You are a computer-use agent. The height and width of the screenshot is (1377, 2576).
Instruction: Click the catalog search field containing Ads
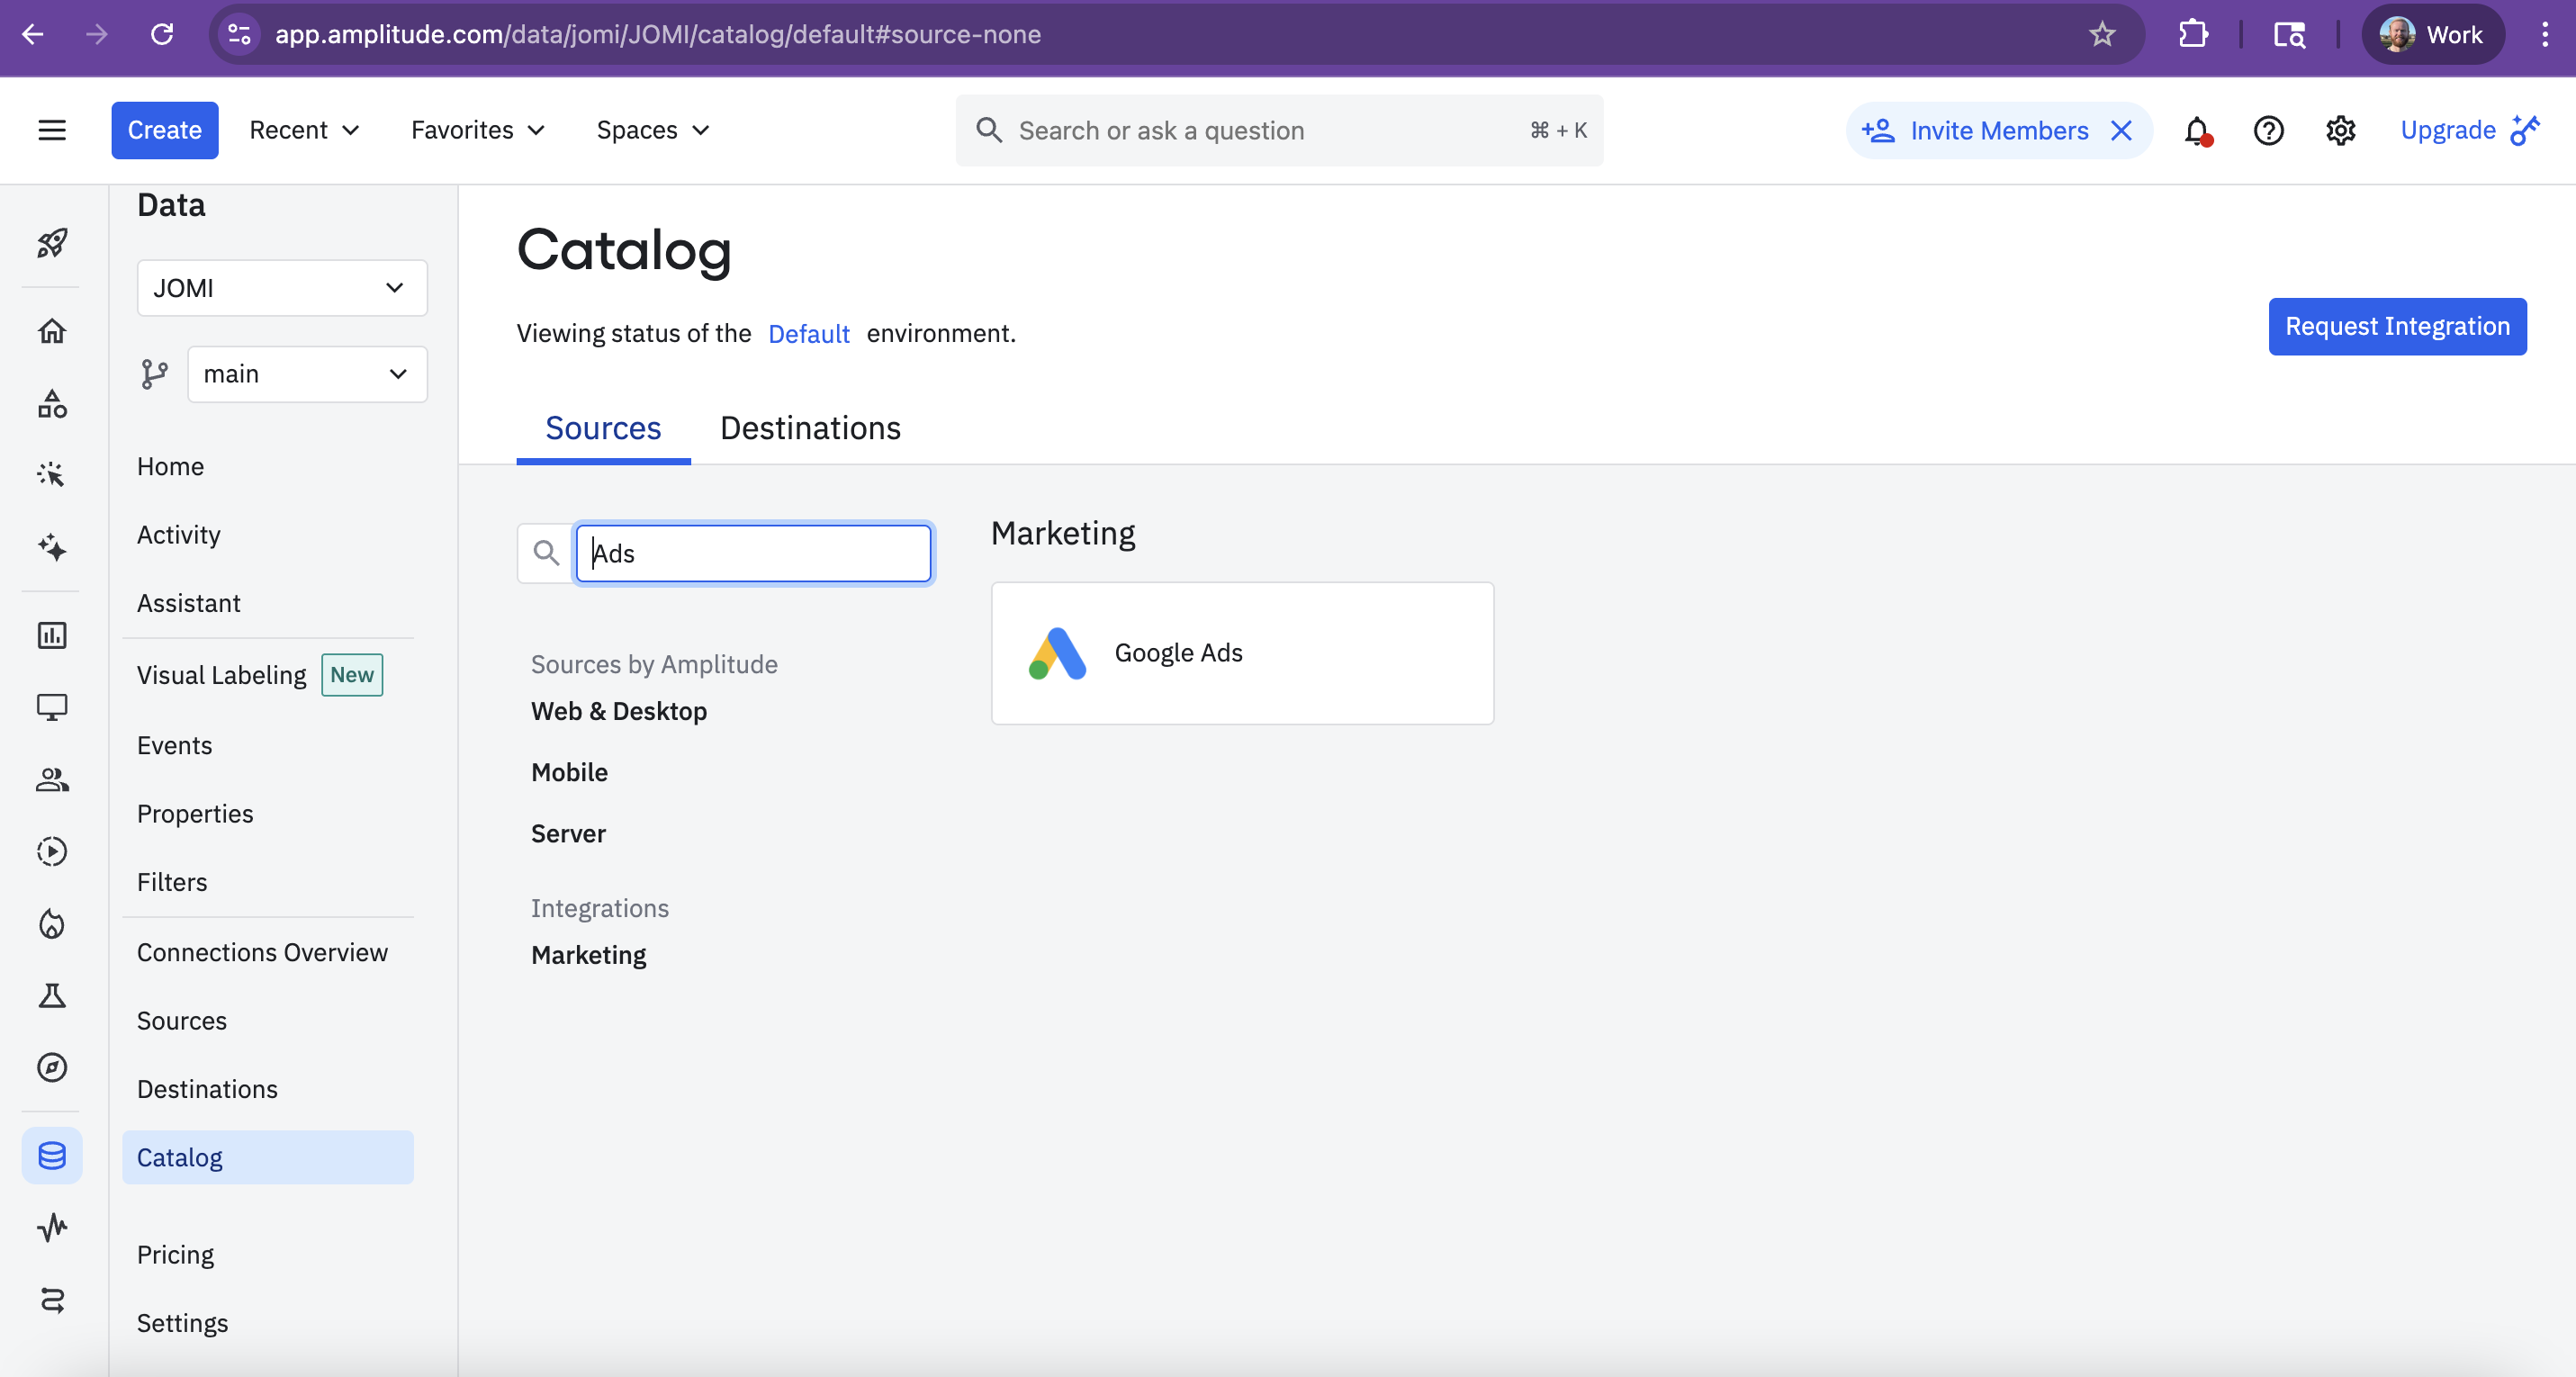[754, 553]
